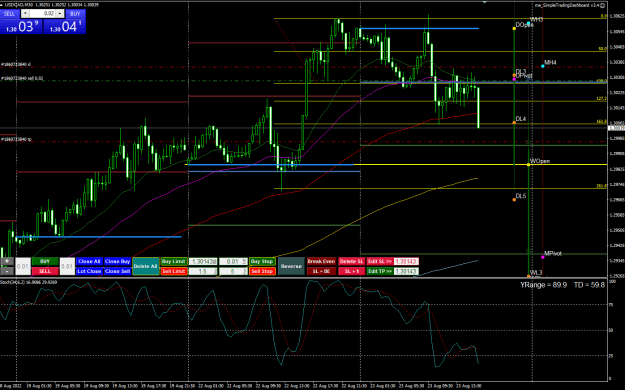Click the chart shift triangle marker at top
This screenshot has height=390, width=625.
click(x=485, y=2)
